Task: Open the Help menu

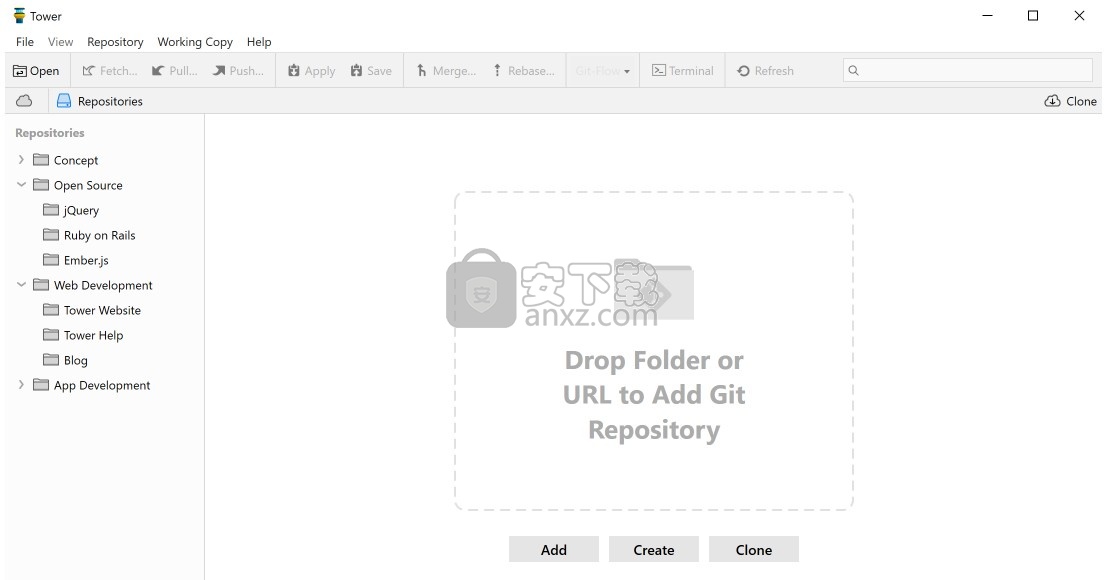Action: pos(259,42)
